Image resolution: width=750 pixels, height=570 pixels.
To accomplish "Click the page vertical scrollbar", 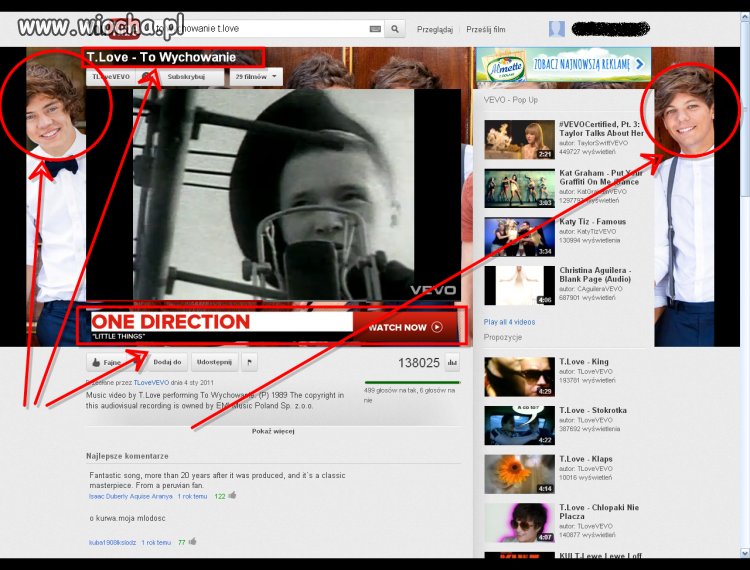I will pos(745,285).
